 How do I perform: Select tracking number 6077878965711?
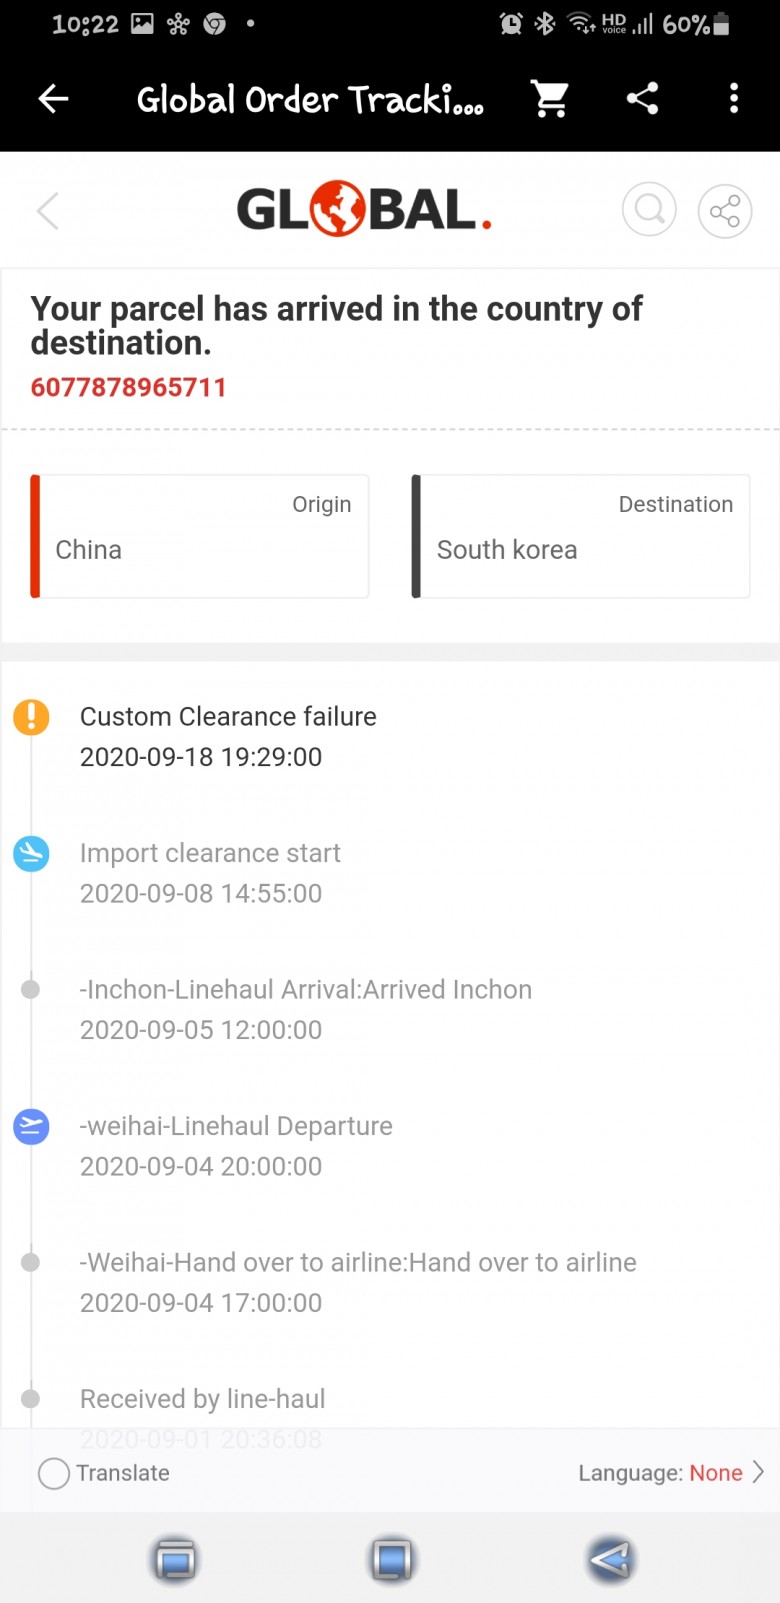pos(129,387)
